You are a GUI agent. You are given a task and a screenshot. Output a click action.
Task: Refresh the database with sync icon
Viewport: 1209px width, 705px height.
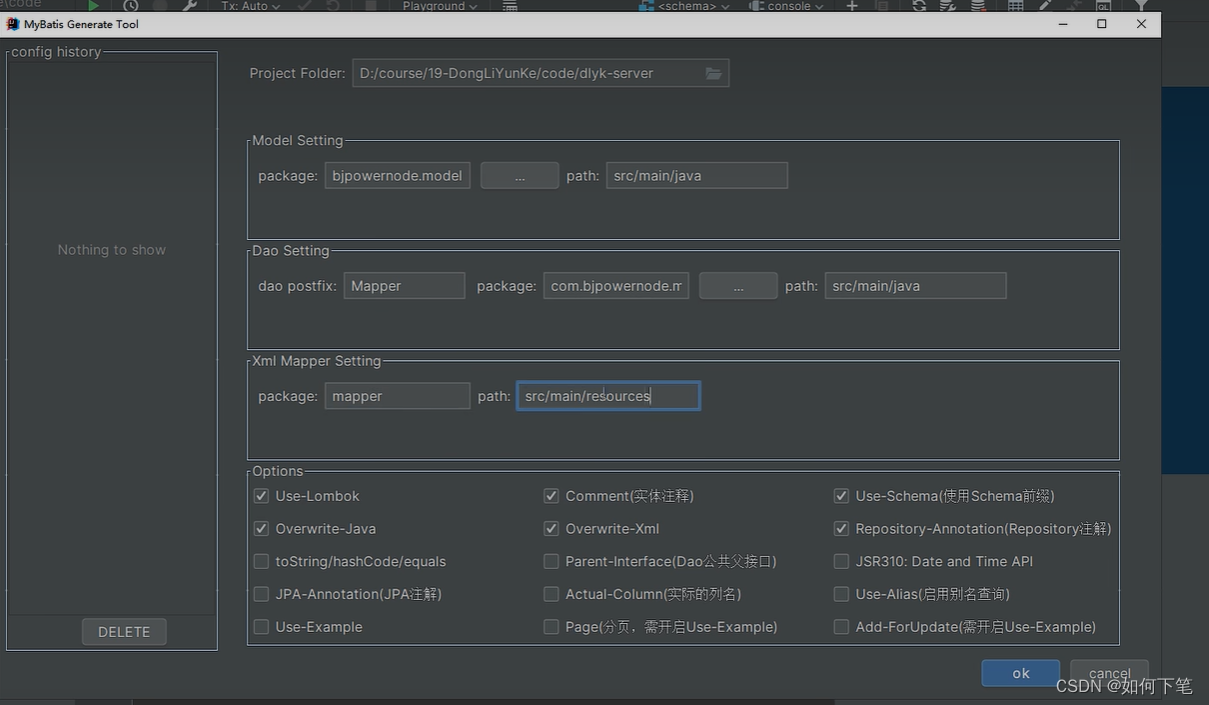click(919, 6)
